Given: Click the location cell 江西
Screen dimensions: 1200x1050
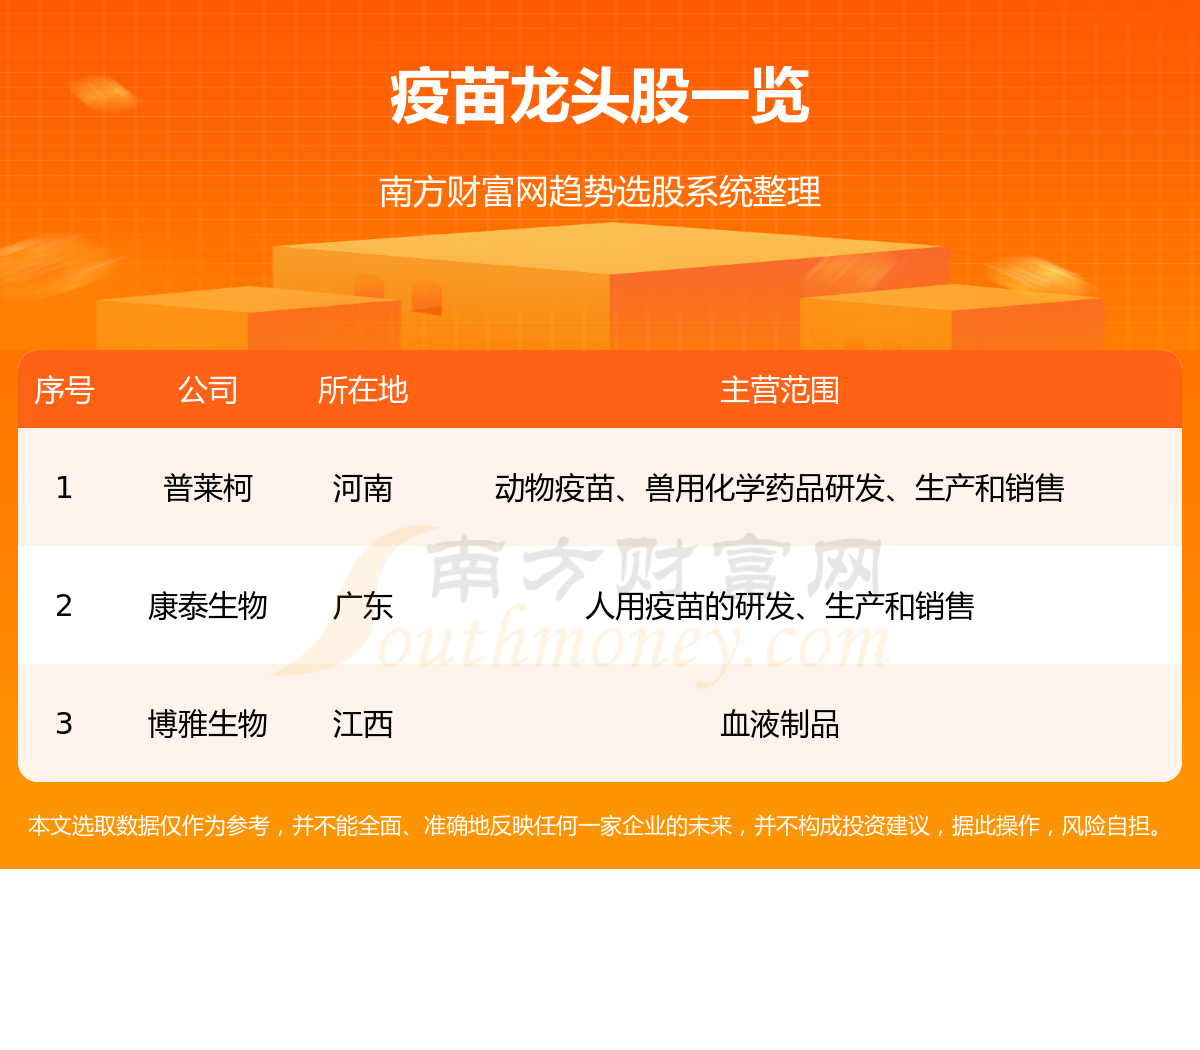Looking at the screenshot, I should pos(363,724).
